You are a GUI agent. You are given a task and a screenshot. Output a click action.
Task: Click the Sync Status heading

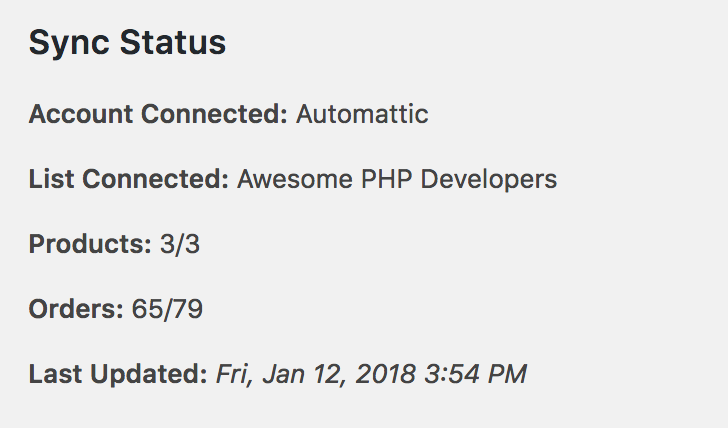click(x=127, y=43)
